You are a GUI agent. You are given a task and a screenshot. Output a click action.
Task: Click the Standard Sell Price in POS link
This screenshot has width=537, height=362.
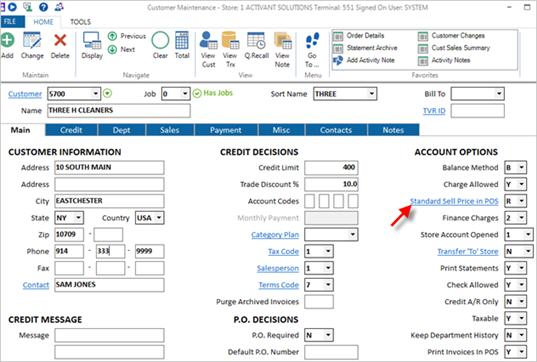pyautogui.click(x=454, y=201)
